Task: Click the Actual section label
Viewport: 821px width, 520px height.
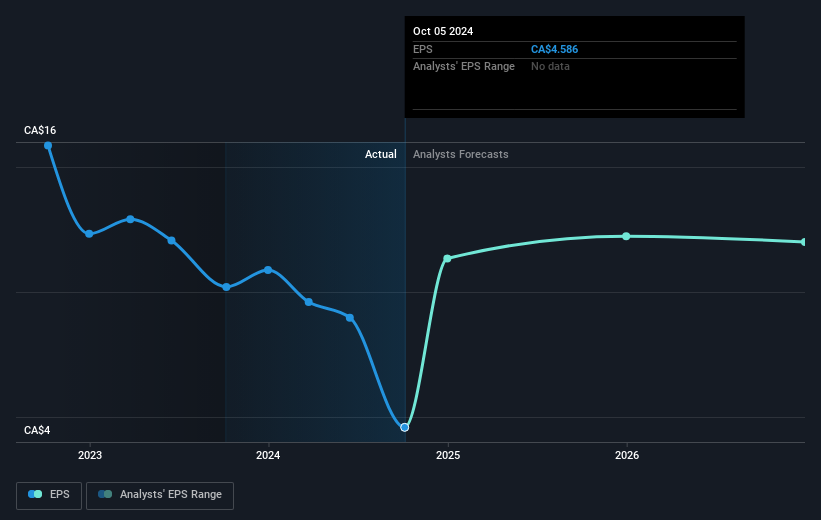Action: tap(381, 154)
